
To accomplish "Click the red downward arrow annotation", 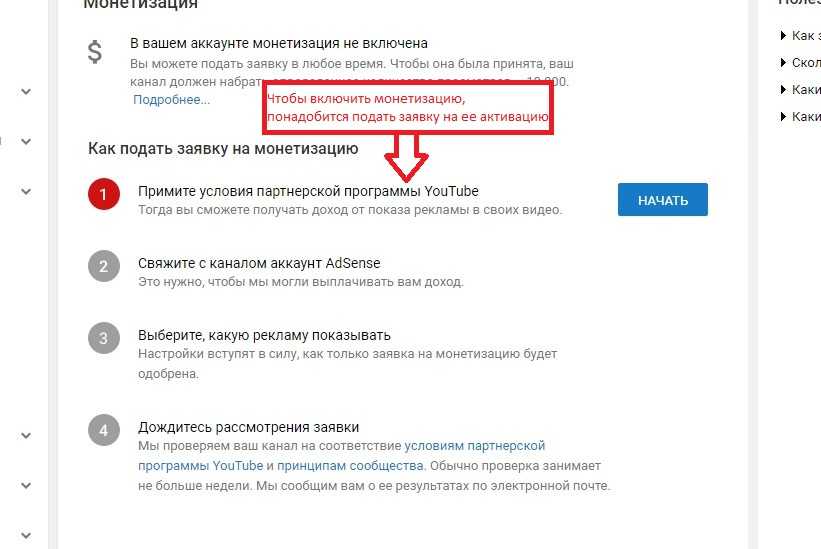I will coord(406,157).
